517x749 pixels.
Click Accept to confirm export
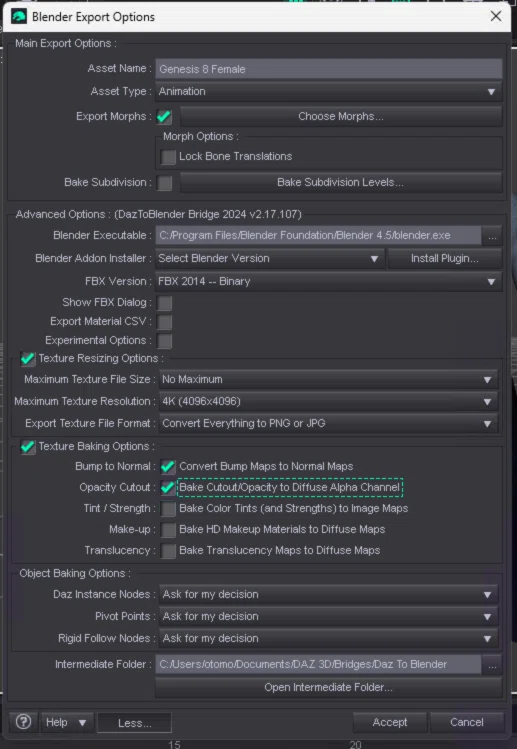(x=390, y=722)
